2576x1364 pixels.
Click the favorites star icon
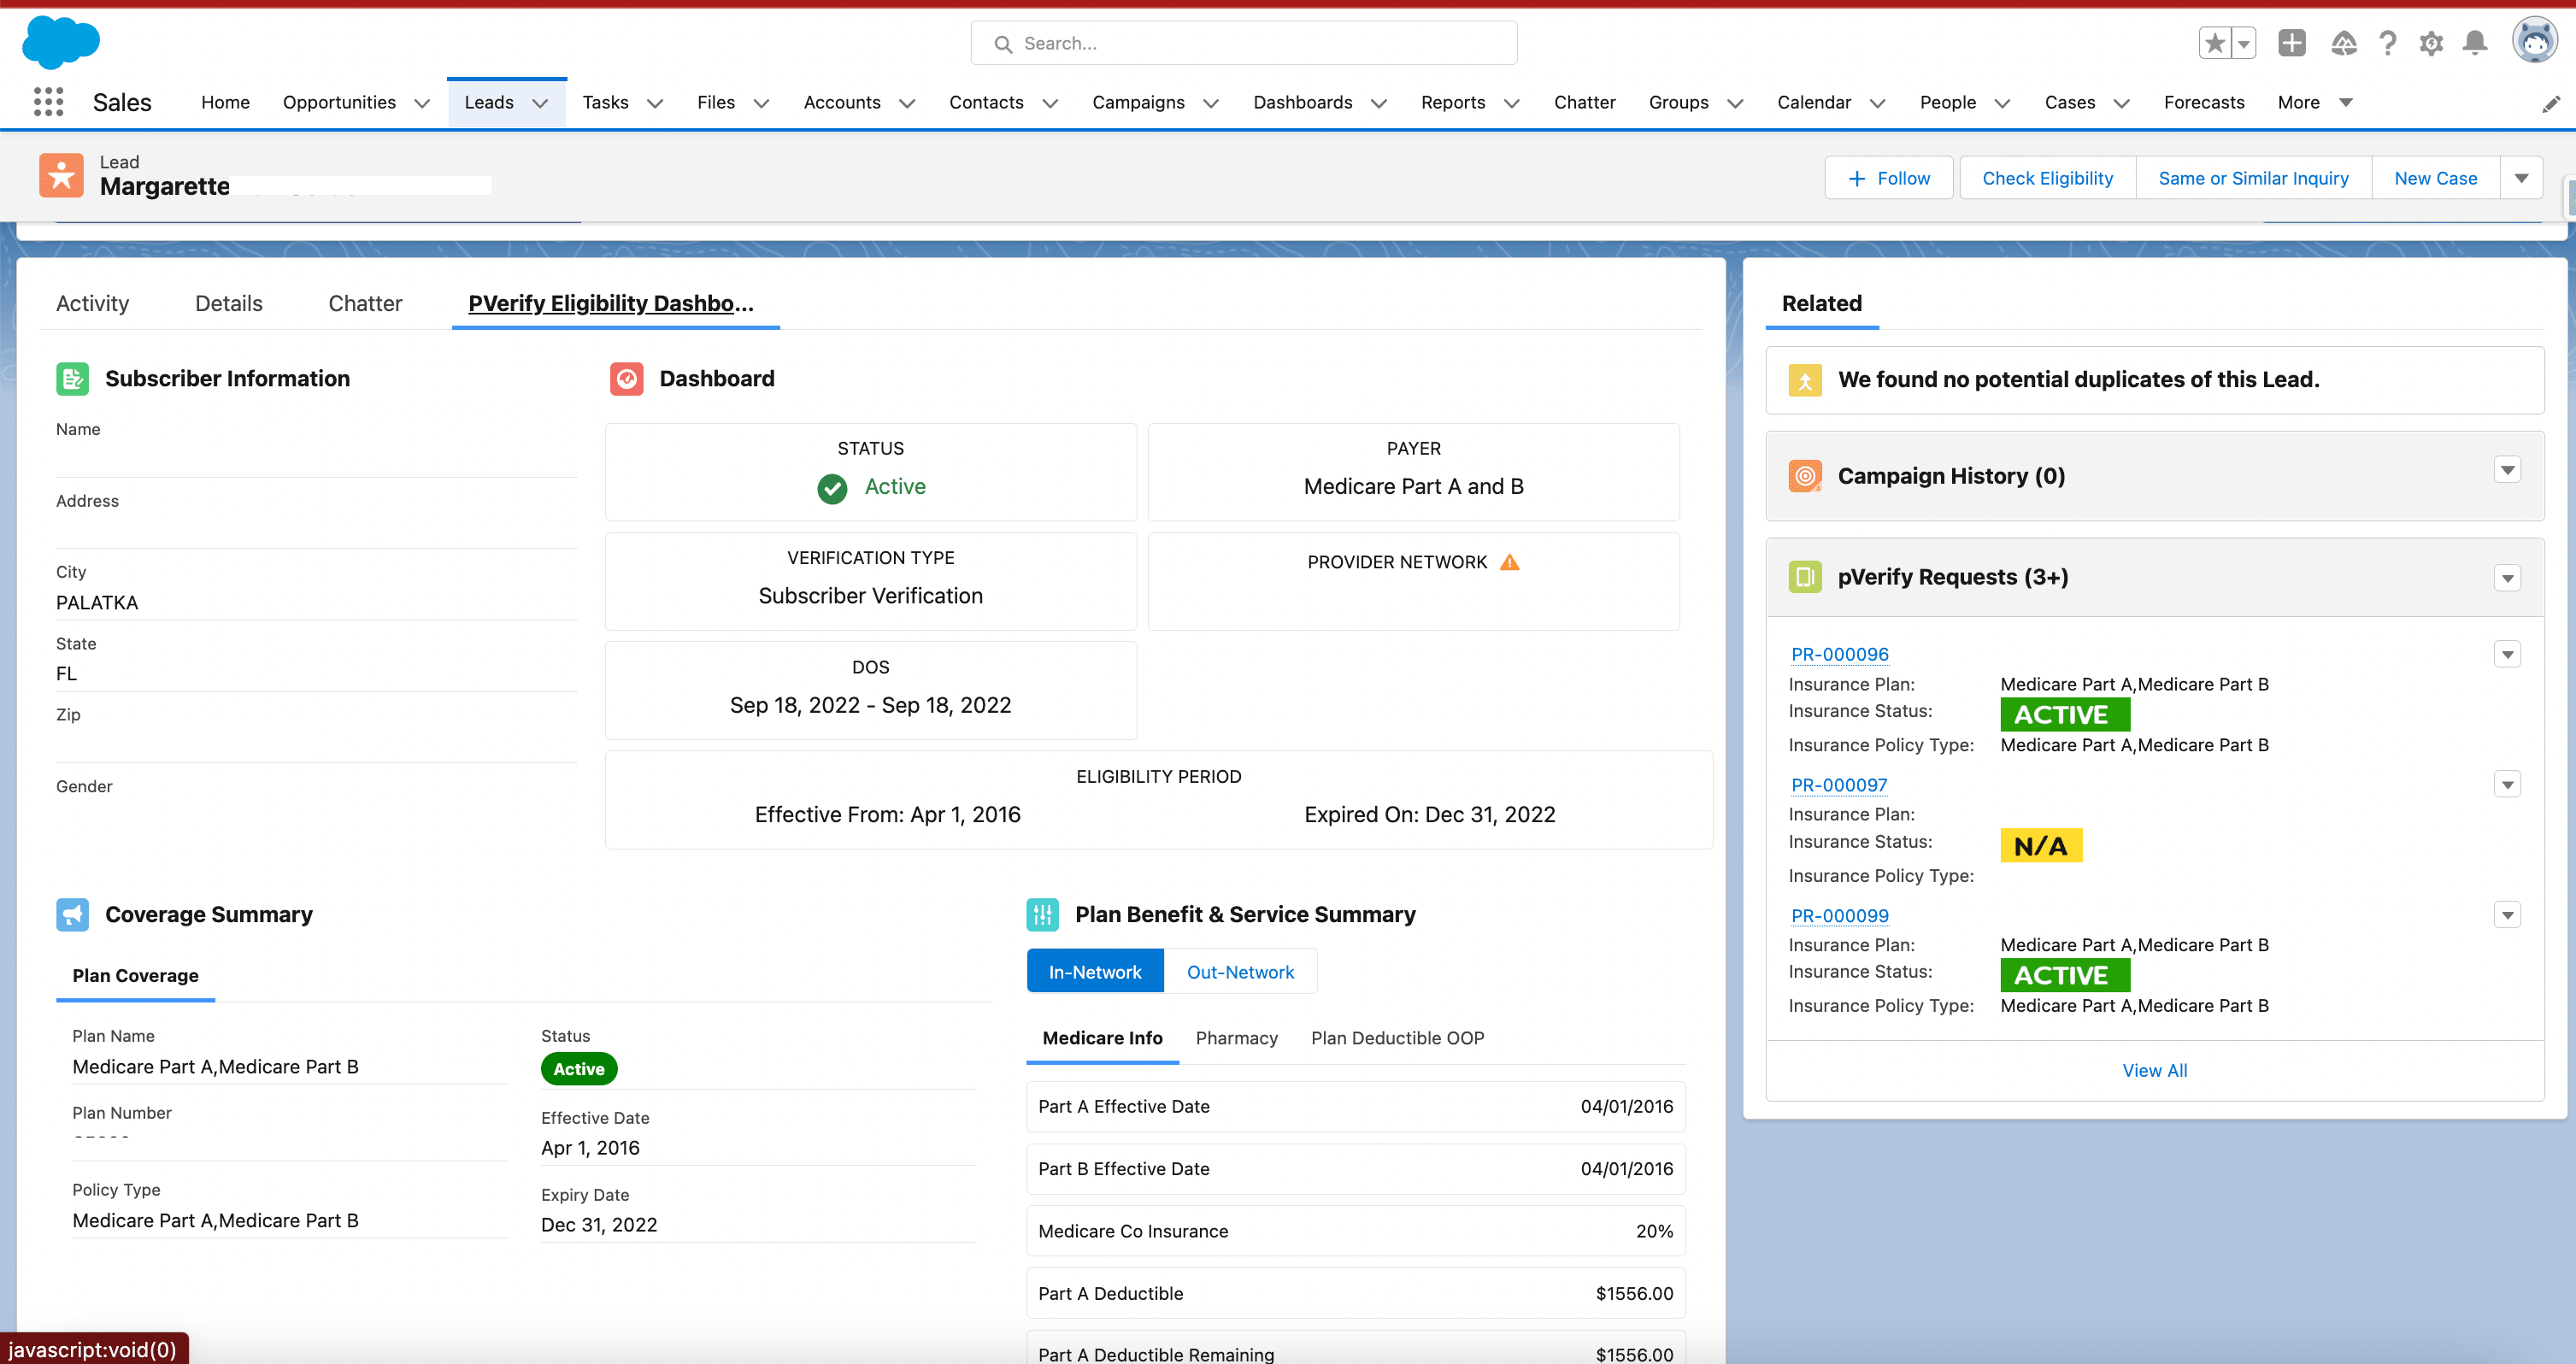click(2215, 43)
